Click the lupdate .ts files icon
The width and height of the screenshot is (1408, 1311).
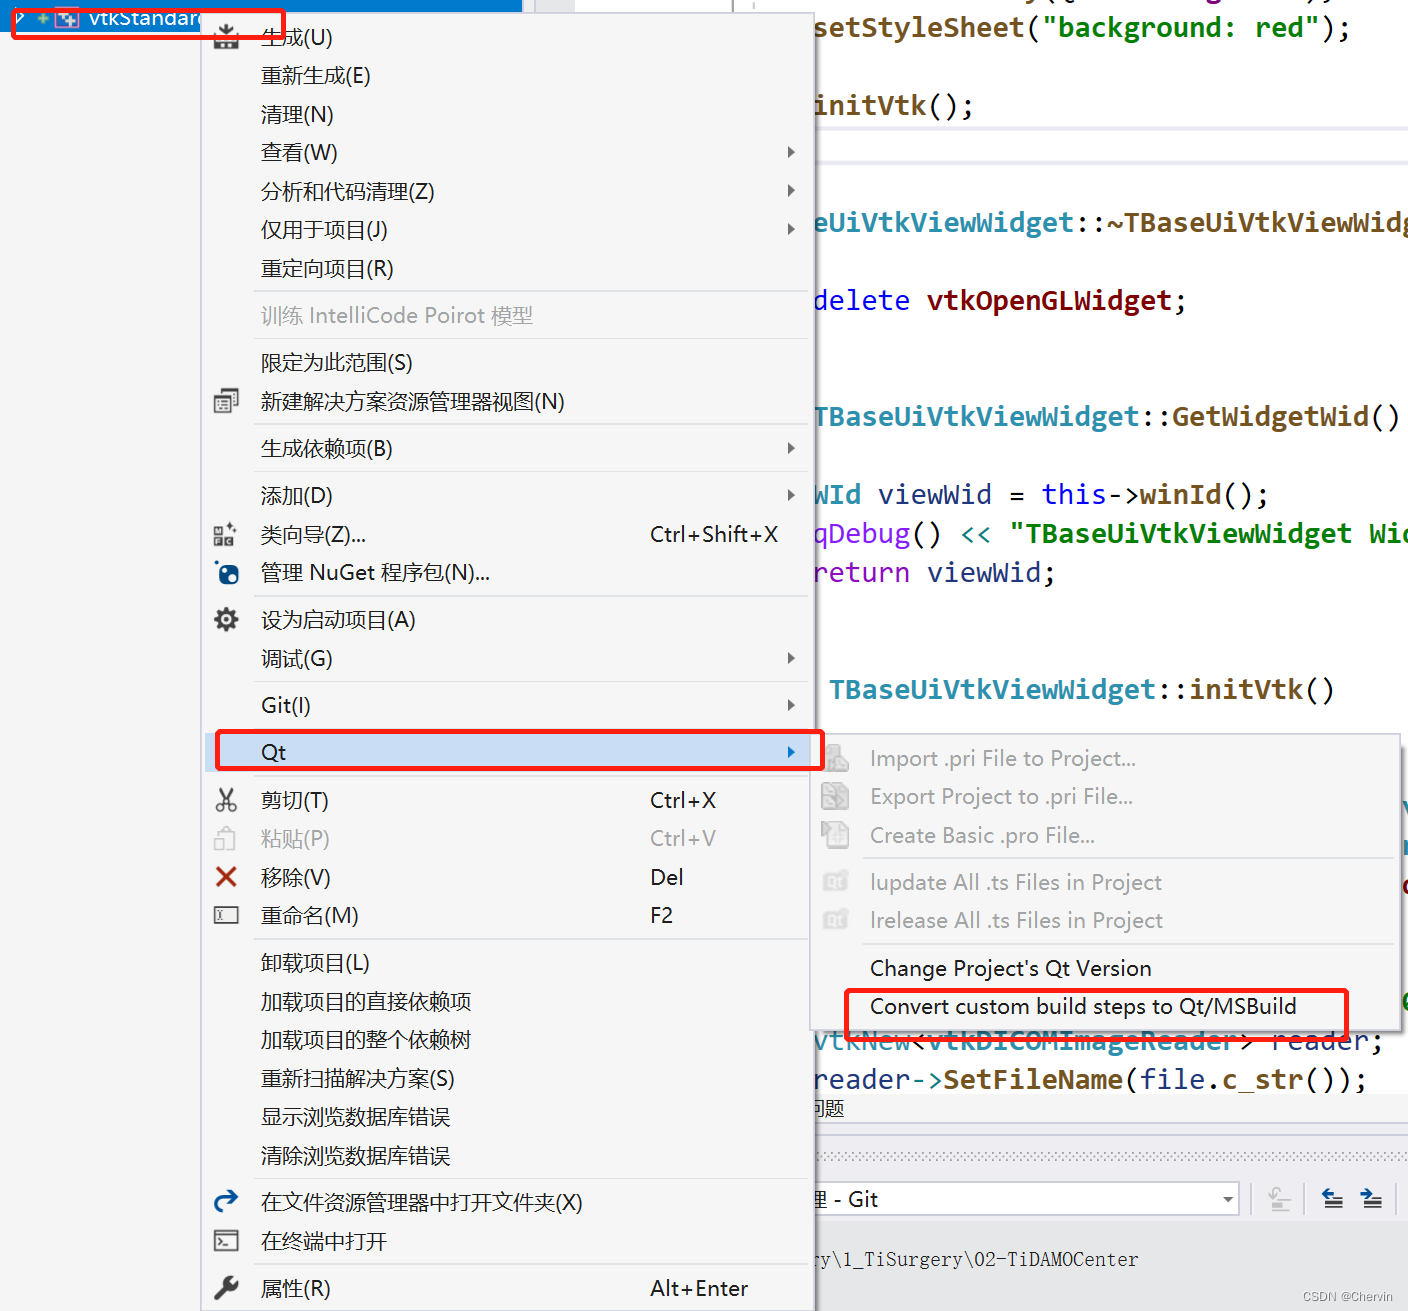coord(835,882)
